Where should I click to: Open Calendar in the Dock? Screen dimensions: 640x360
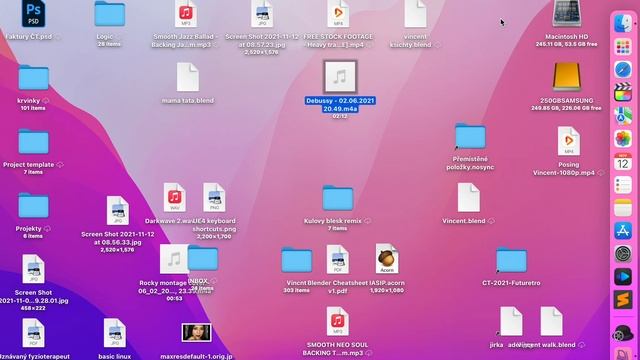pos(622,162)
